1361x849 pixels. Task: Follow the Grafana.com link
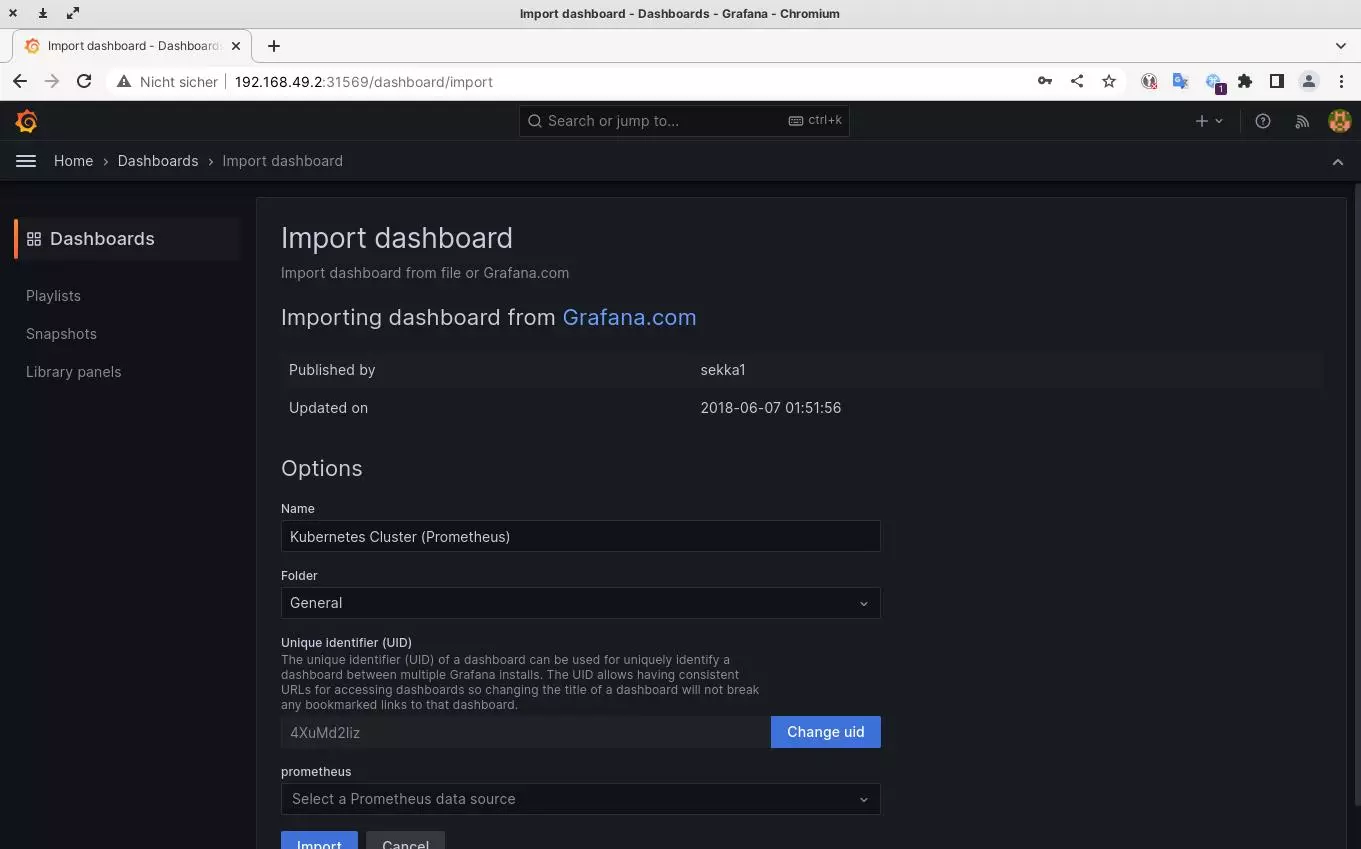(629, 318)
